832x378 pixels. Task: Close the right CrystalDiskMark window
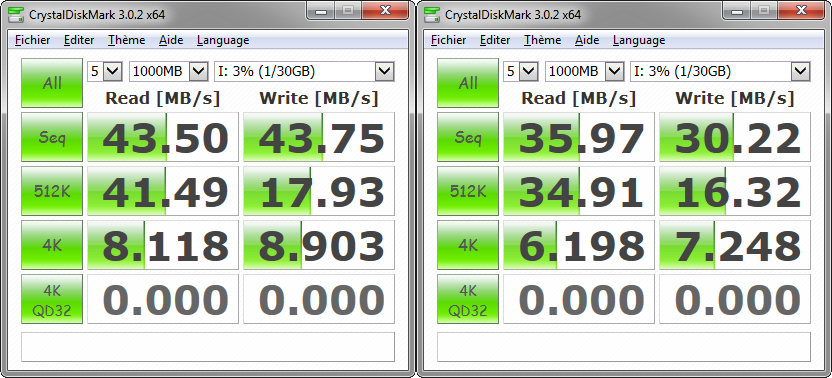pyautogui.click(x=802, y=10)
